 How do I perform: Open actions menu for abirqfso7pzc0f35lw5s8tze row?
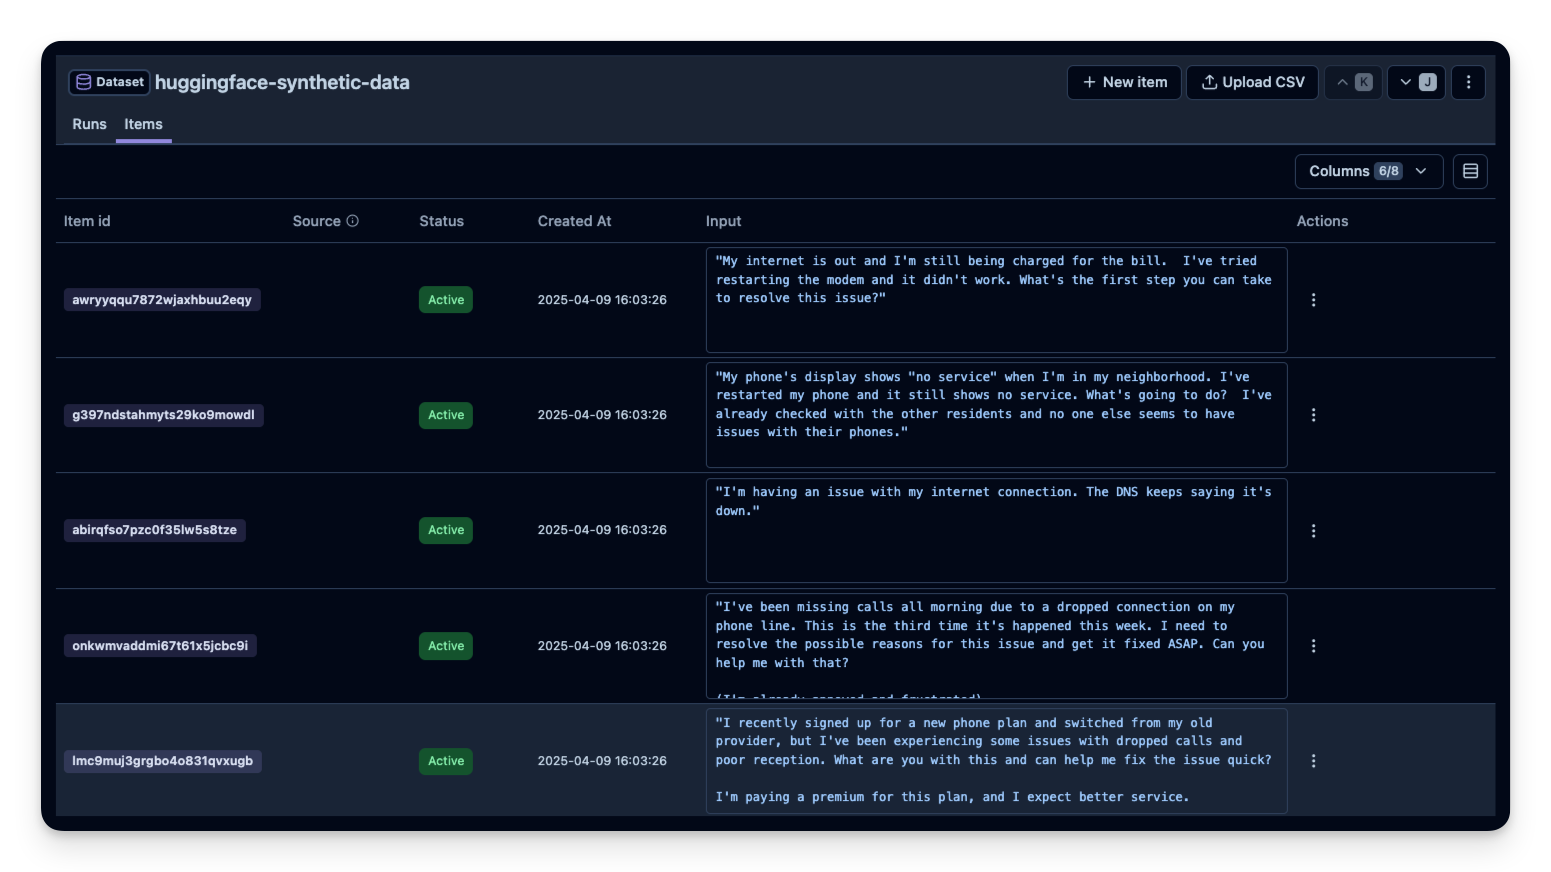pos(1313,531)
